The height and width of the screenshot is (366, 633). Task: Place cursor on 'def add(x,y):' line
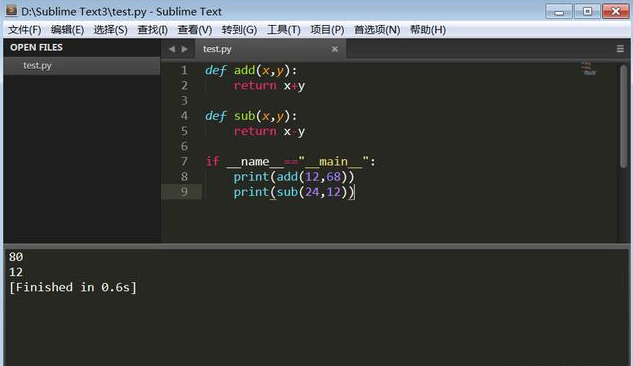point(251,70)
